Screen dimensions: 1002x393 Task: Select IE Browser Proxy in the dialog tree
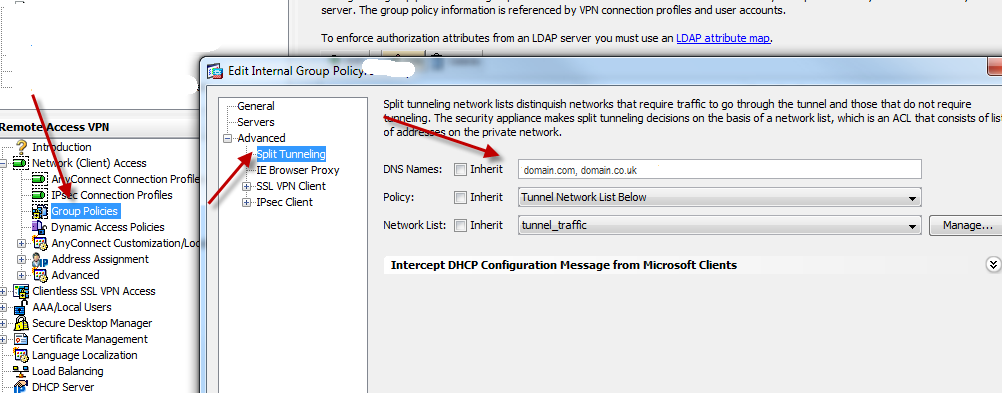(x=298, y=170)
